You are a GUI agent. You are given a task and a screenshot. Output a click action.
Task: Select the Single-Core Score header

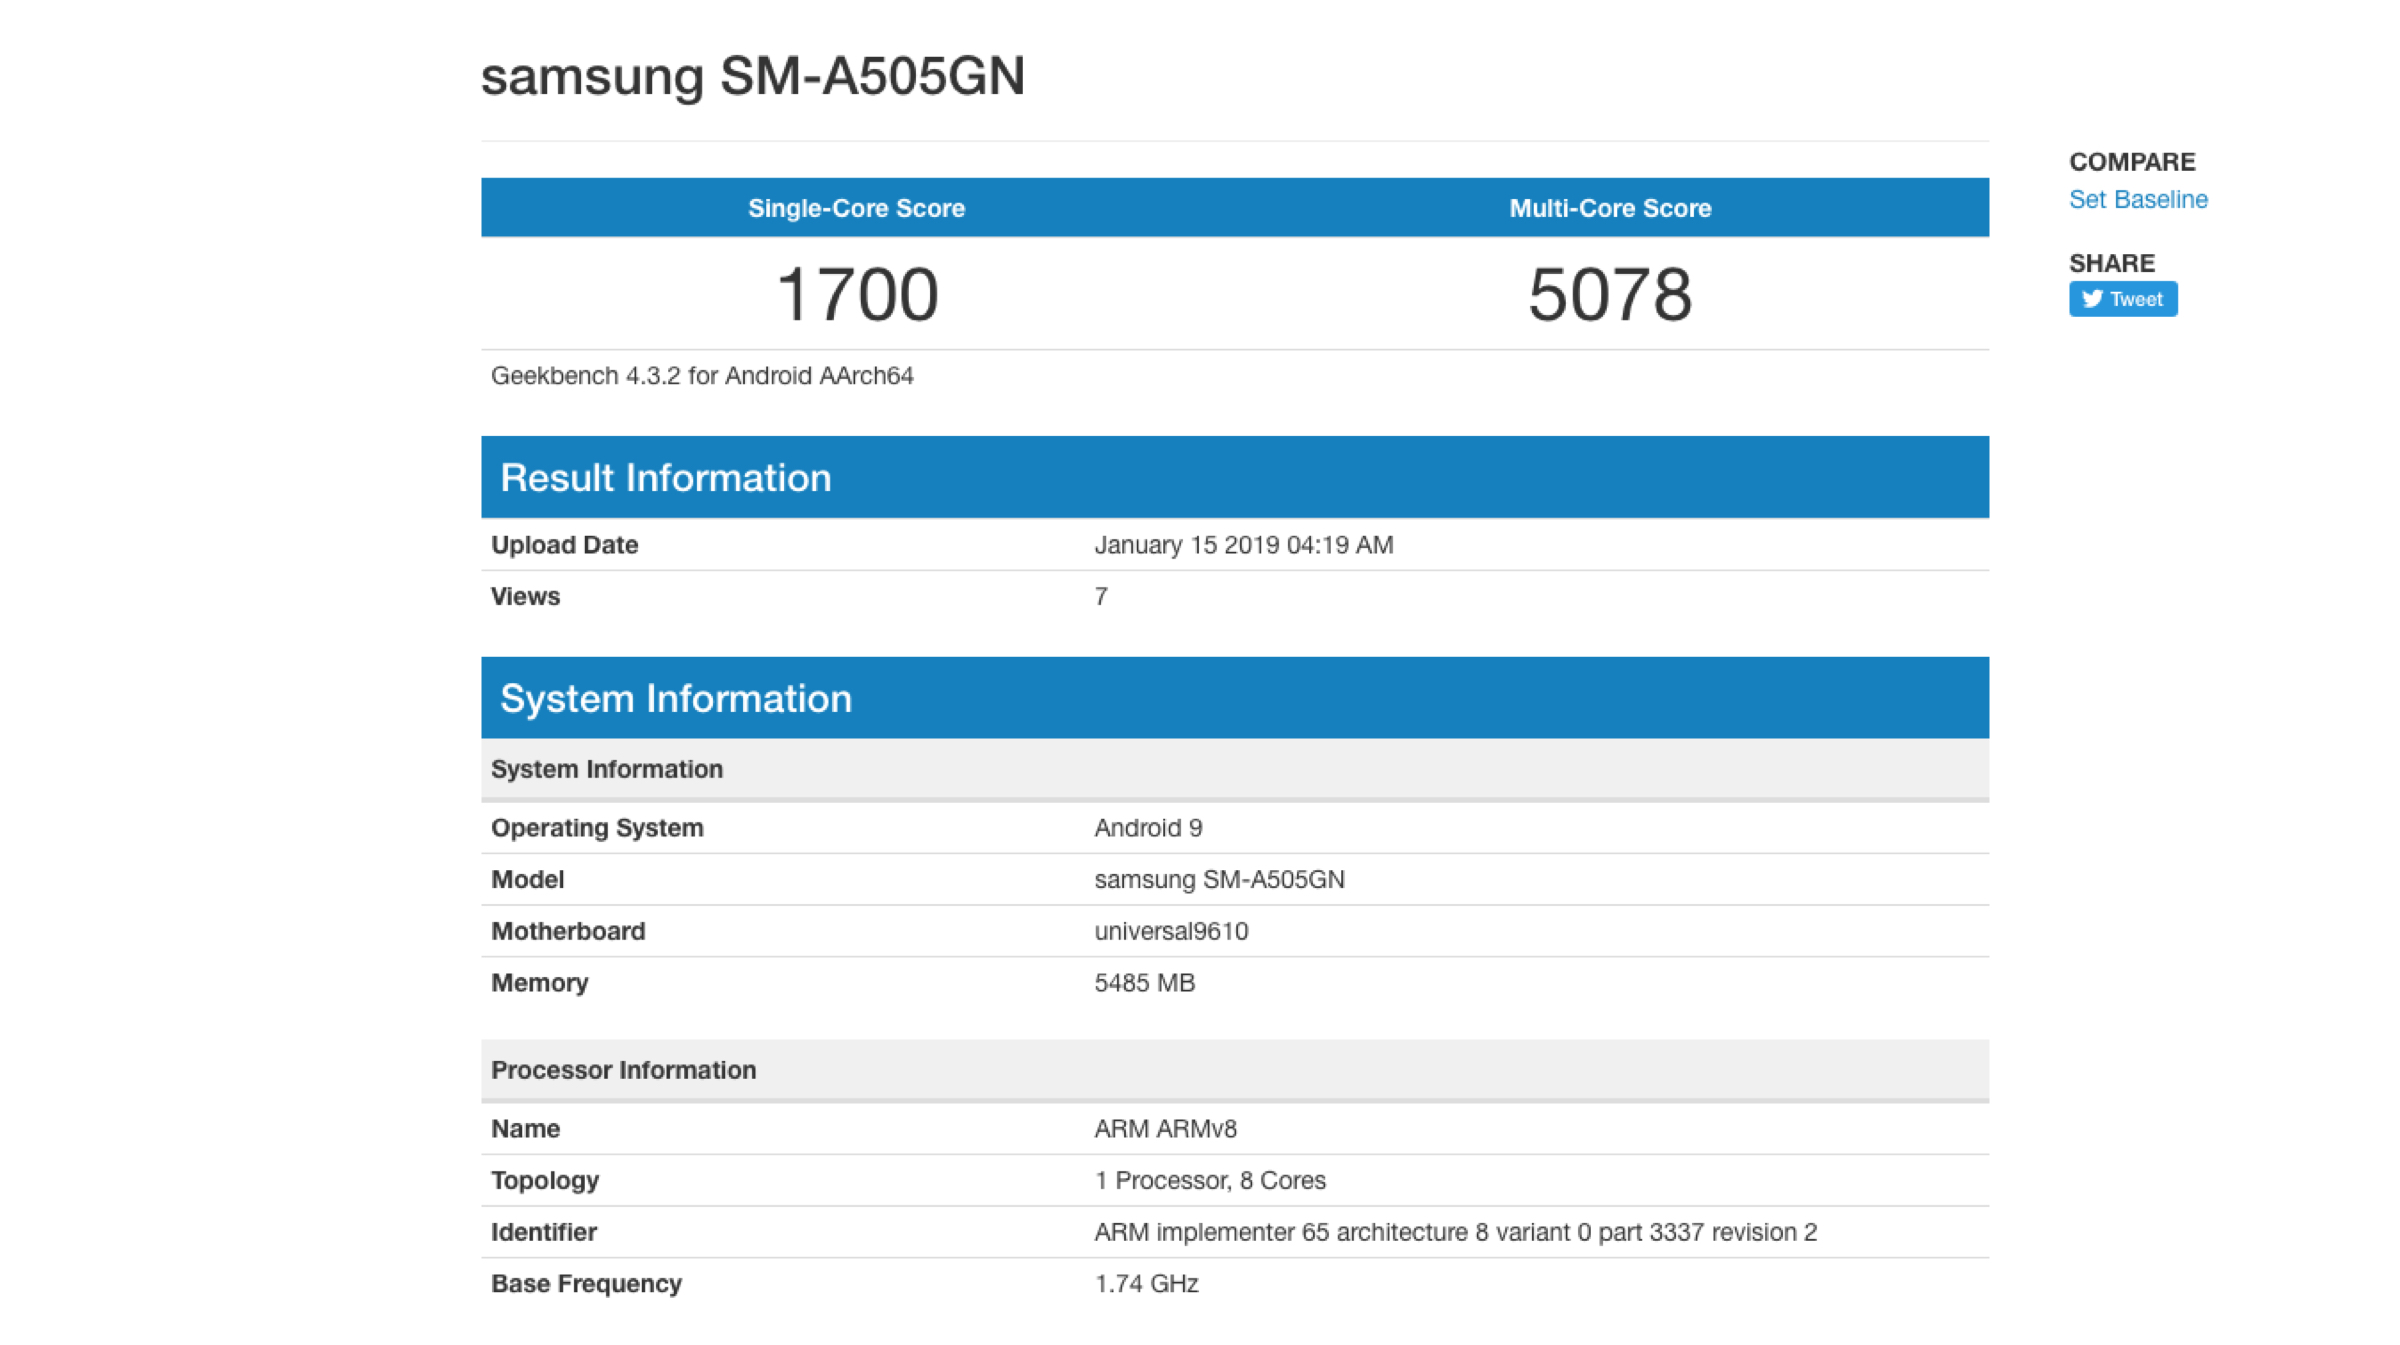click(856, 208)
